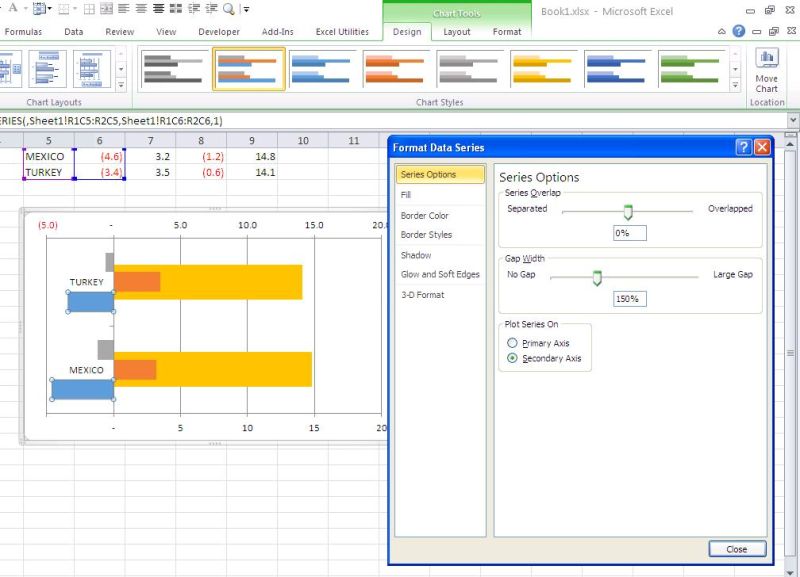The width and height of the screenshot is (800, 577).
Task: Expand the borders dropdown on the Quick Access Toolbar
Action: 75,8
